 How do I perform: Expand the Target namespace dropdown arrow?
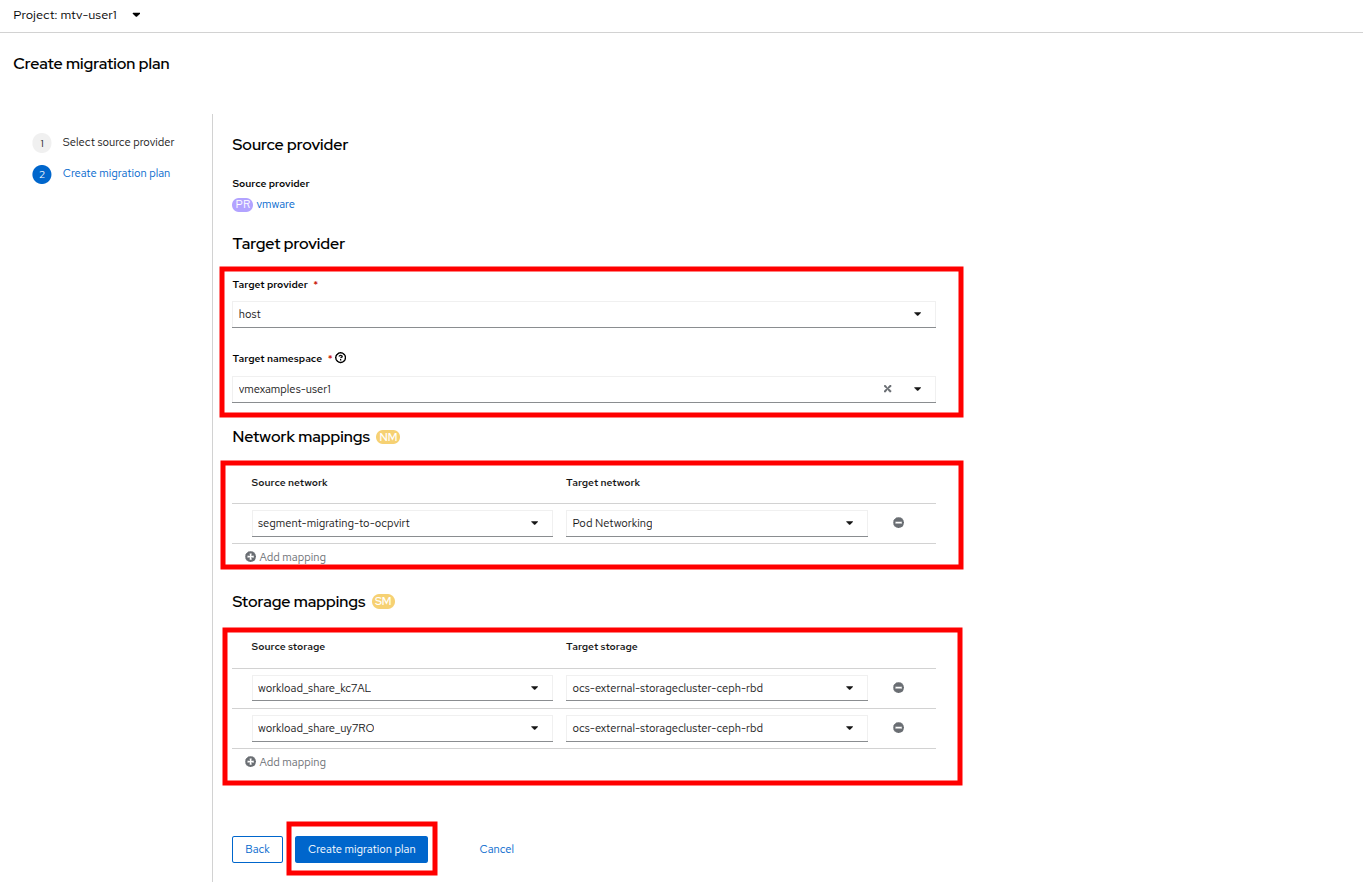pos(917,389)
